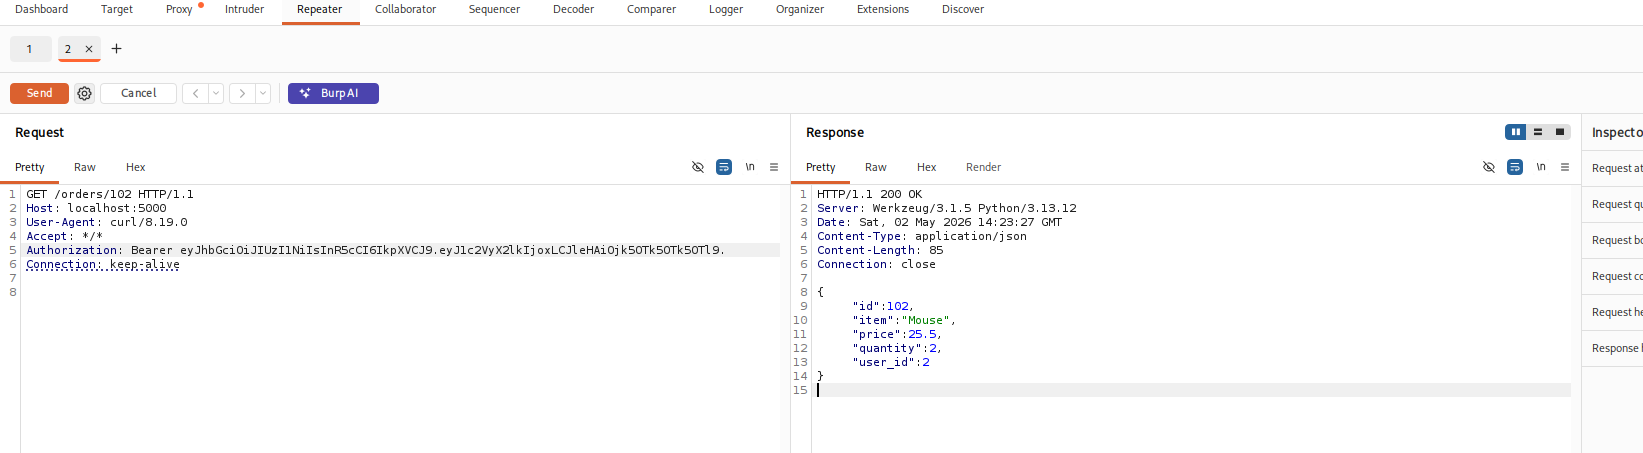The width and height of the screenshot is (1643, 453).
Task: Click the Server: Werkzeug response header
Action: [947, 208]
